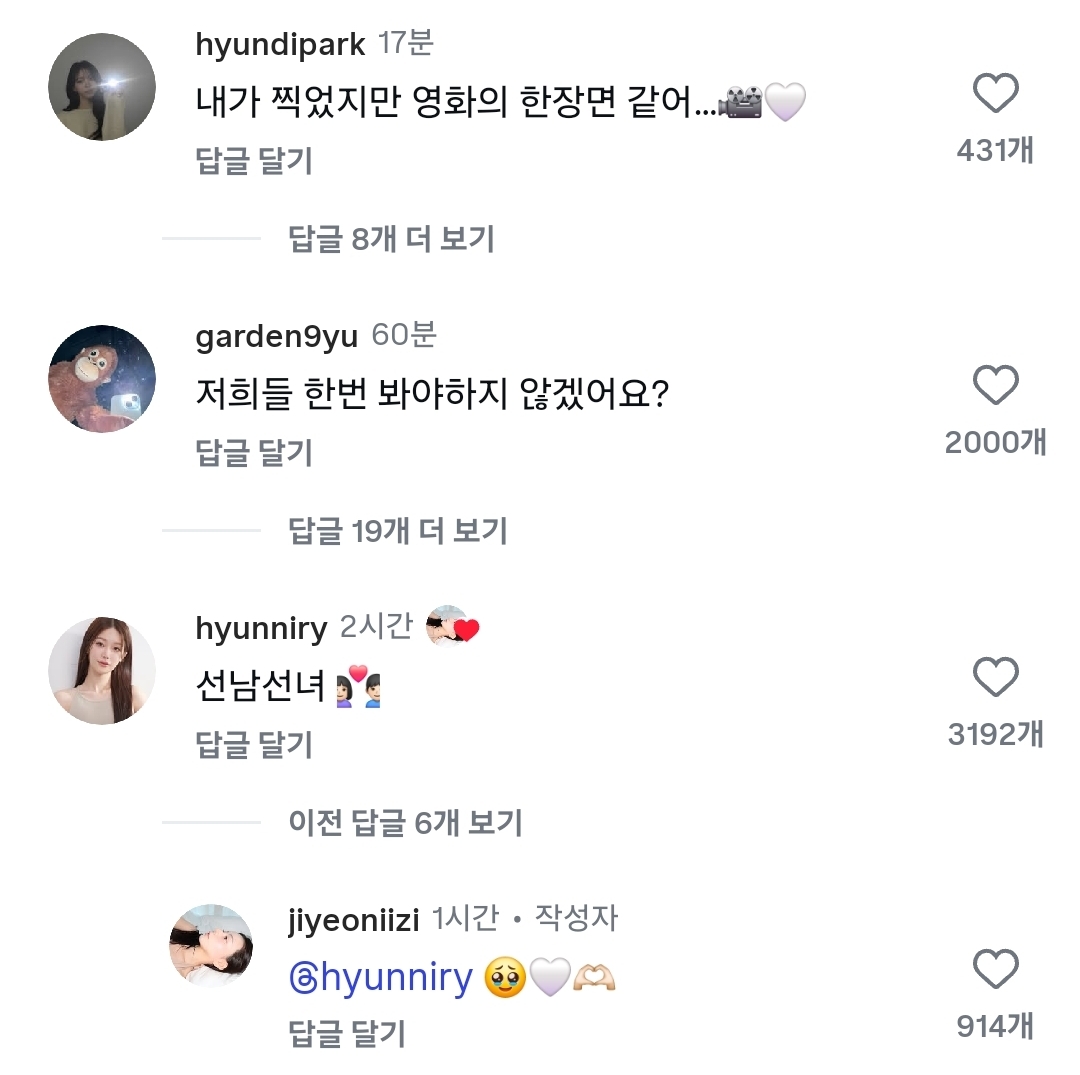Viewport: 1080px width, 1075px height.
Task: Like garden9yu's comment with the heart
Action: (995, 386)
